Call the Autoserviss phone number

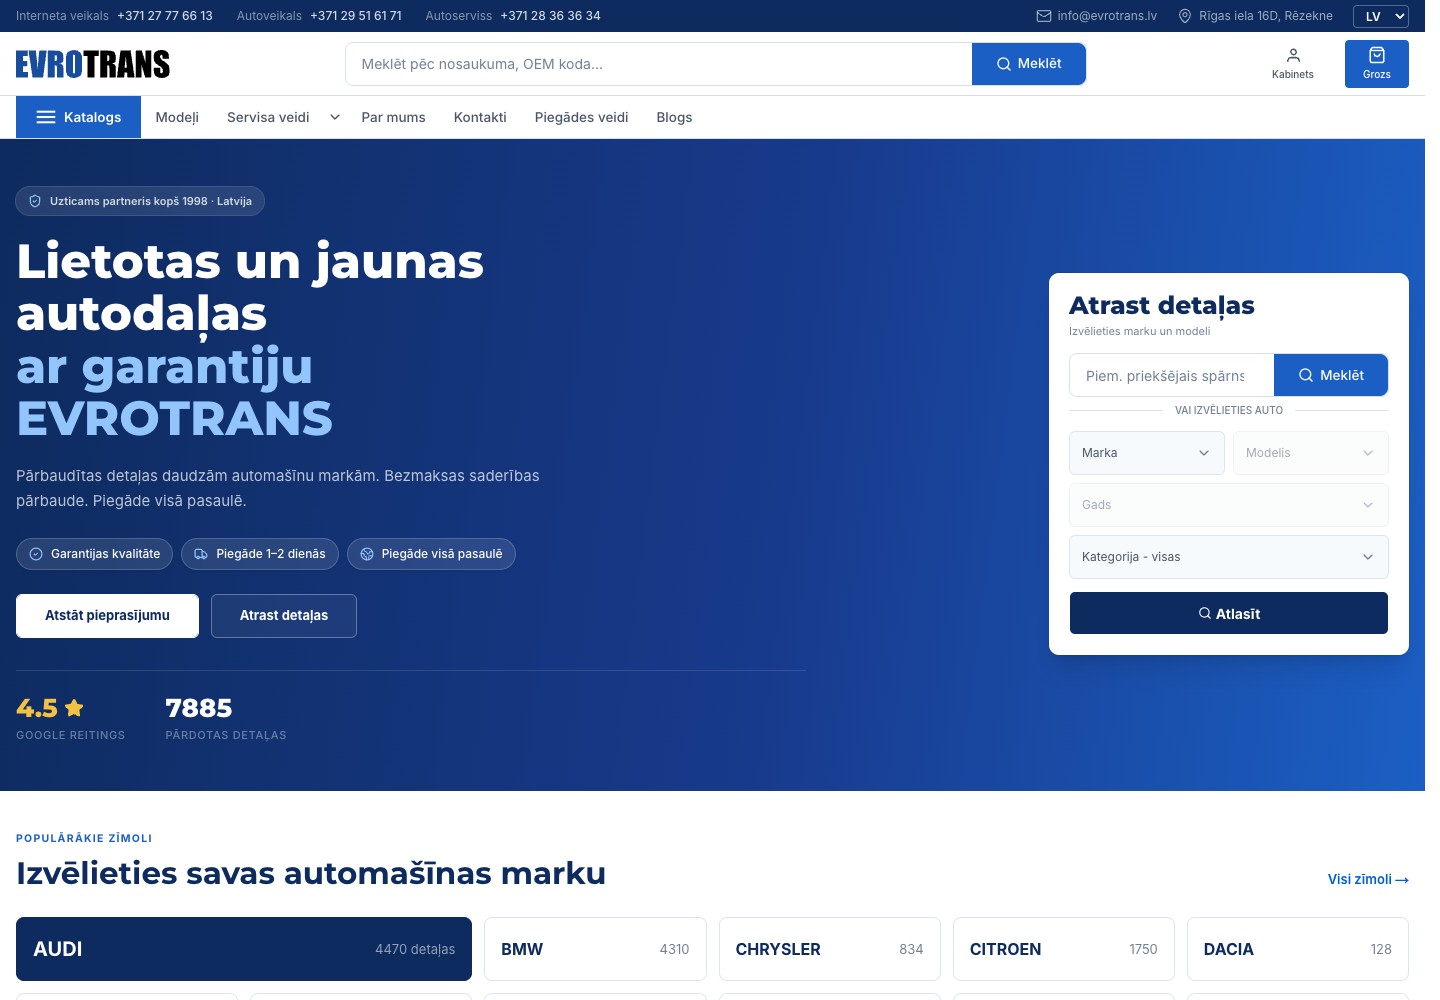[x=550, y=16]
